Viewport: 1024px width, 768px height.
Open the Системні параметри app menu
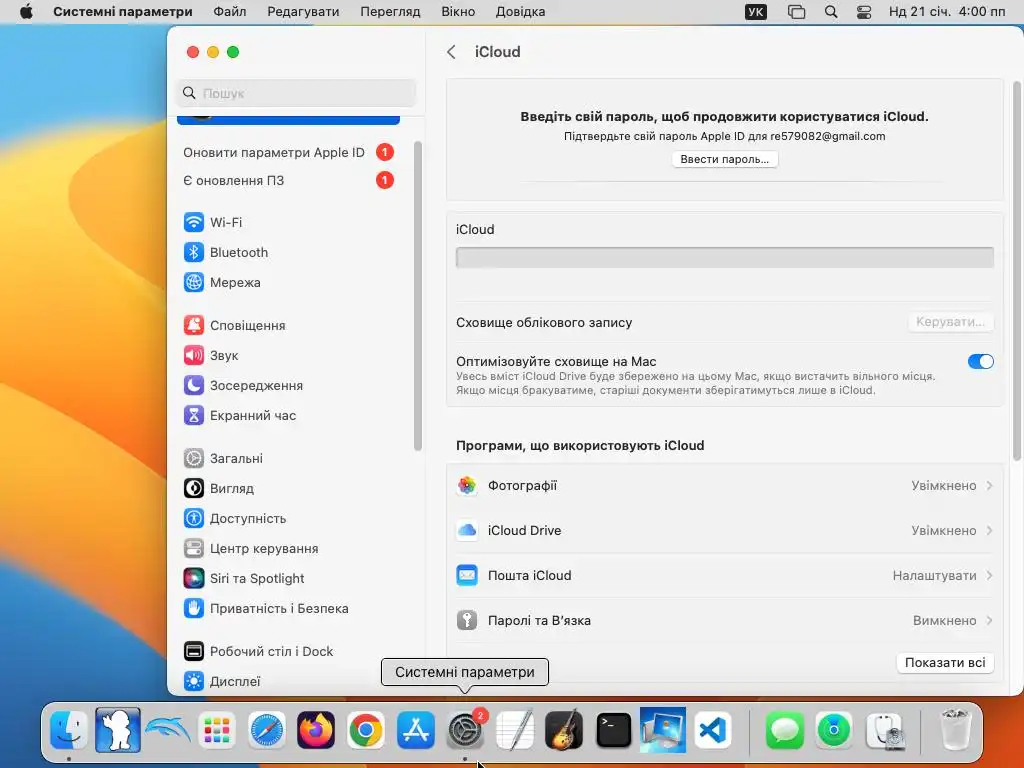pos(123,12)
